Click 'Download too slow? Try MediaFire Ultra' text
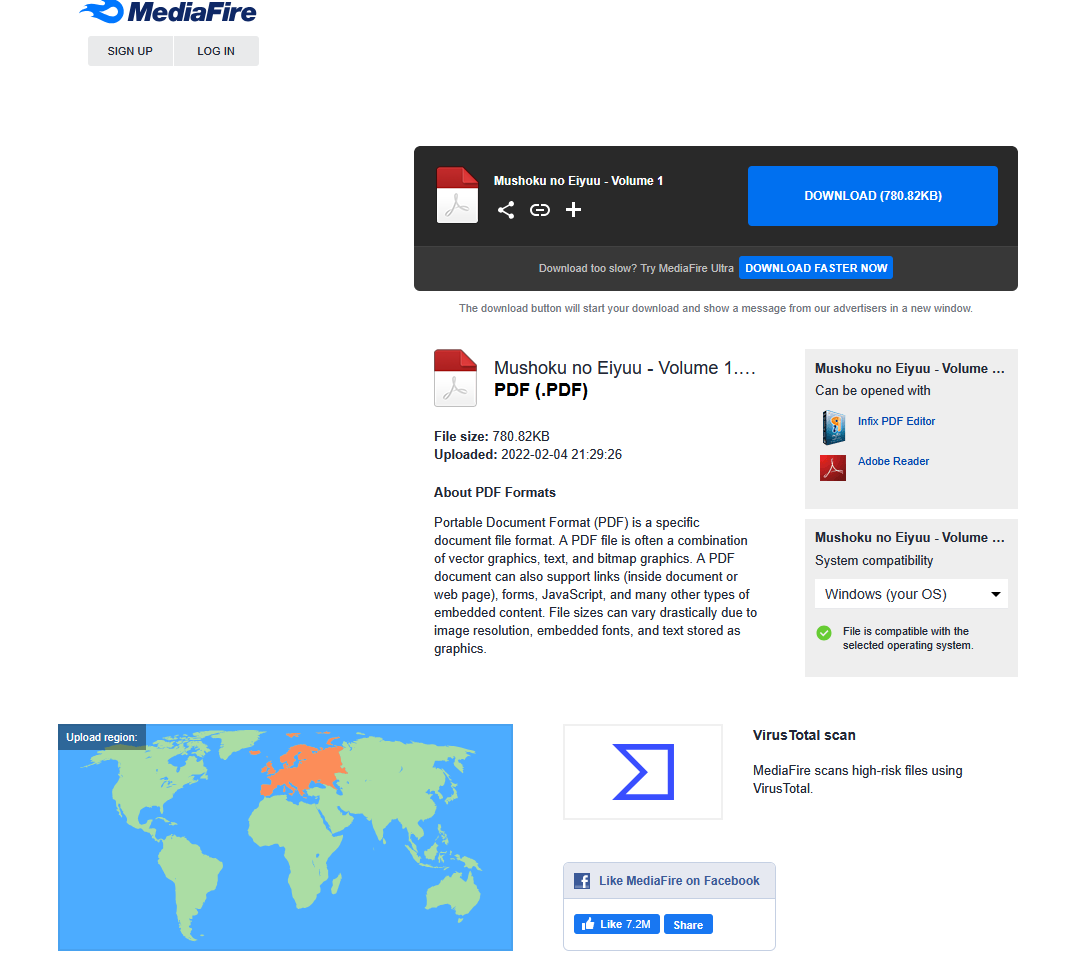 point(636,268)
